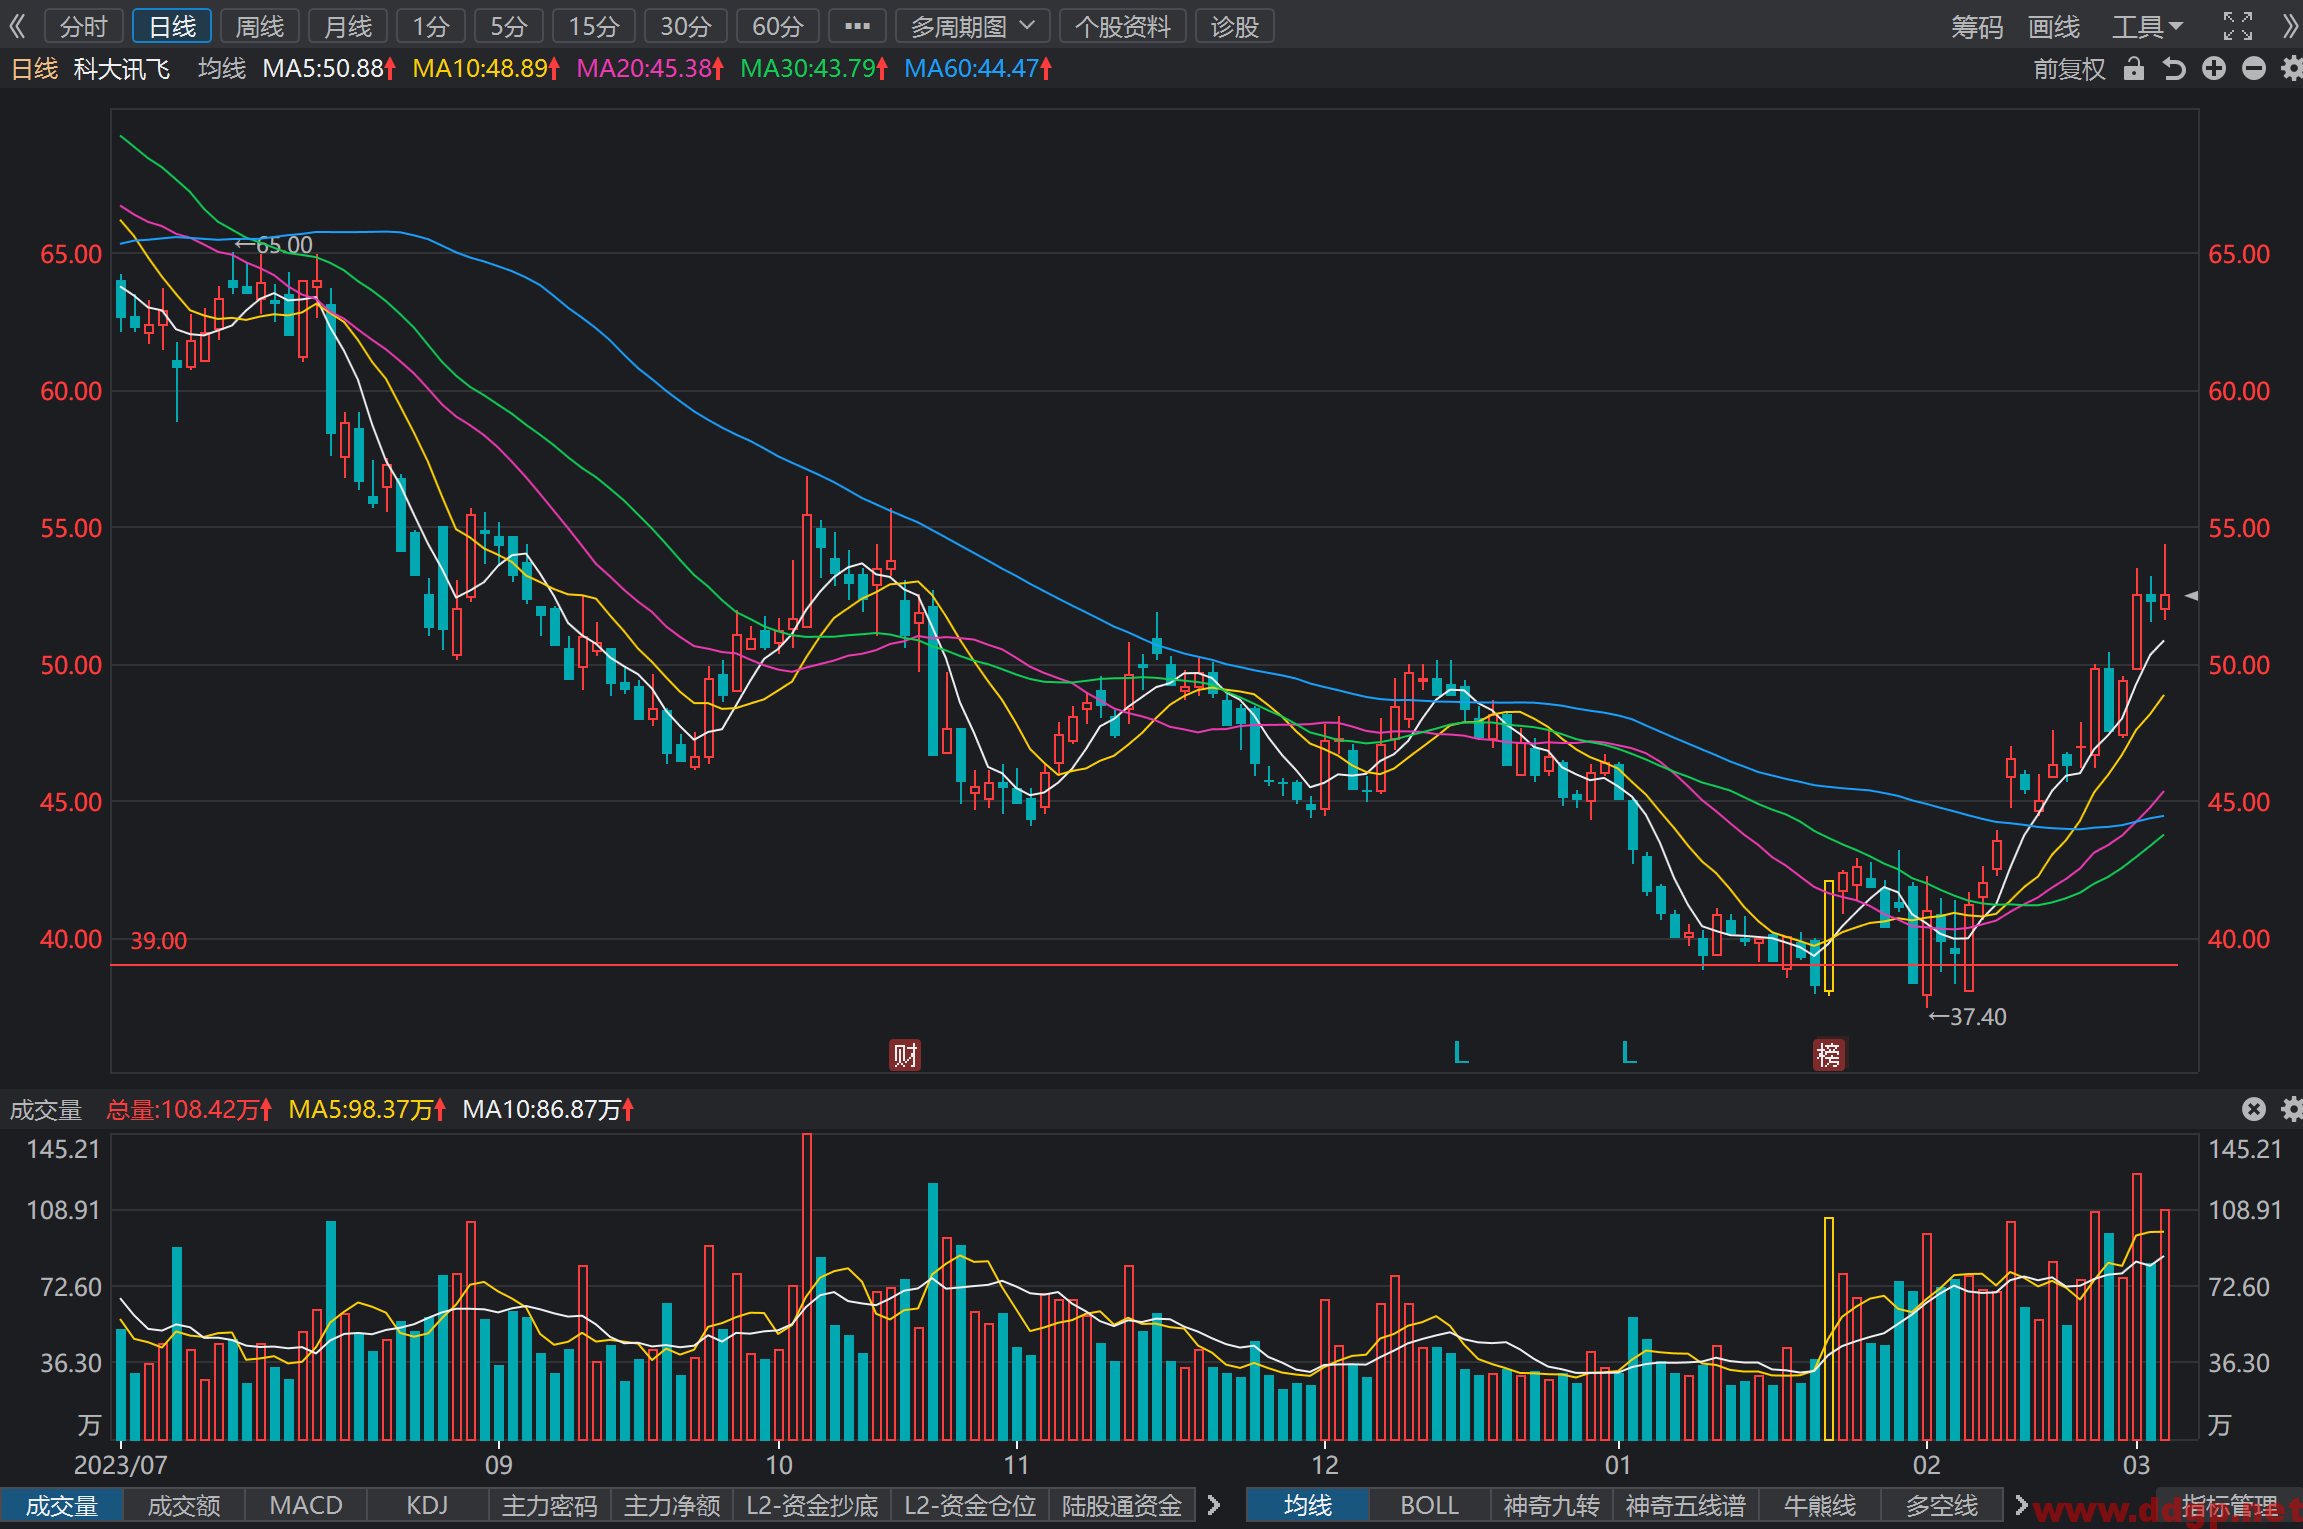This screenshot has width=2303, height=1529.
Task: Click the second L marker near January
Action: (x=1629, y=1053)
